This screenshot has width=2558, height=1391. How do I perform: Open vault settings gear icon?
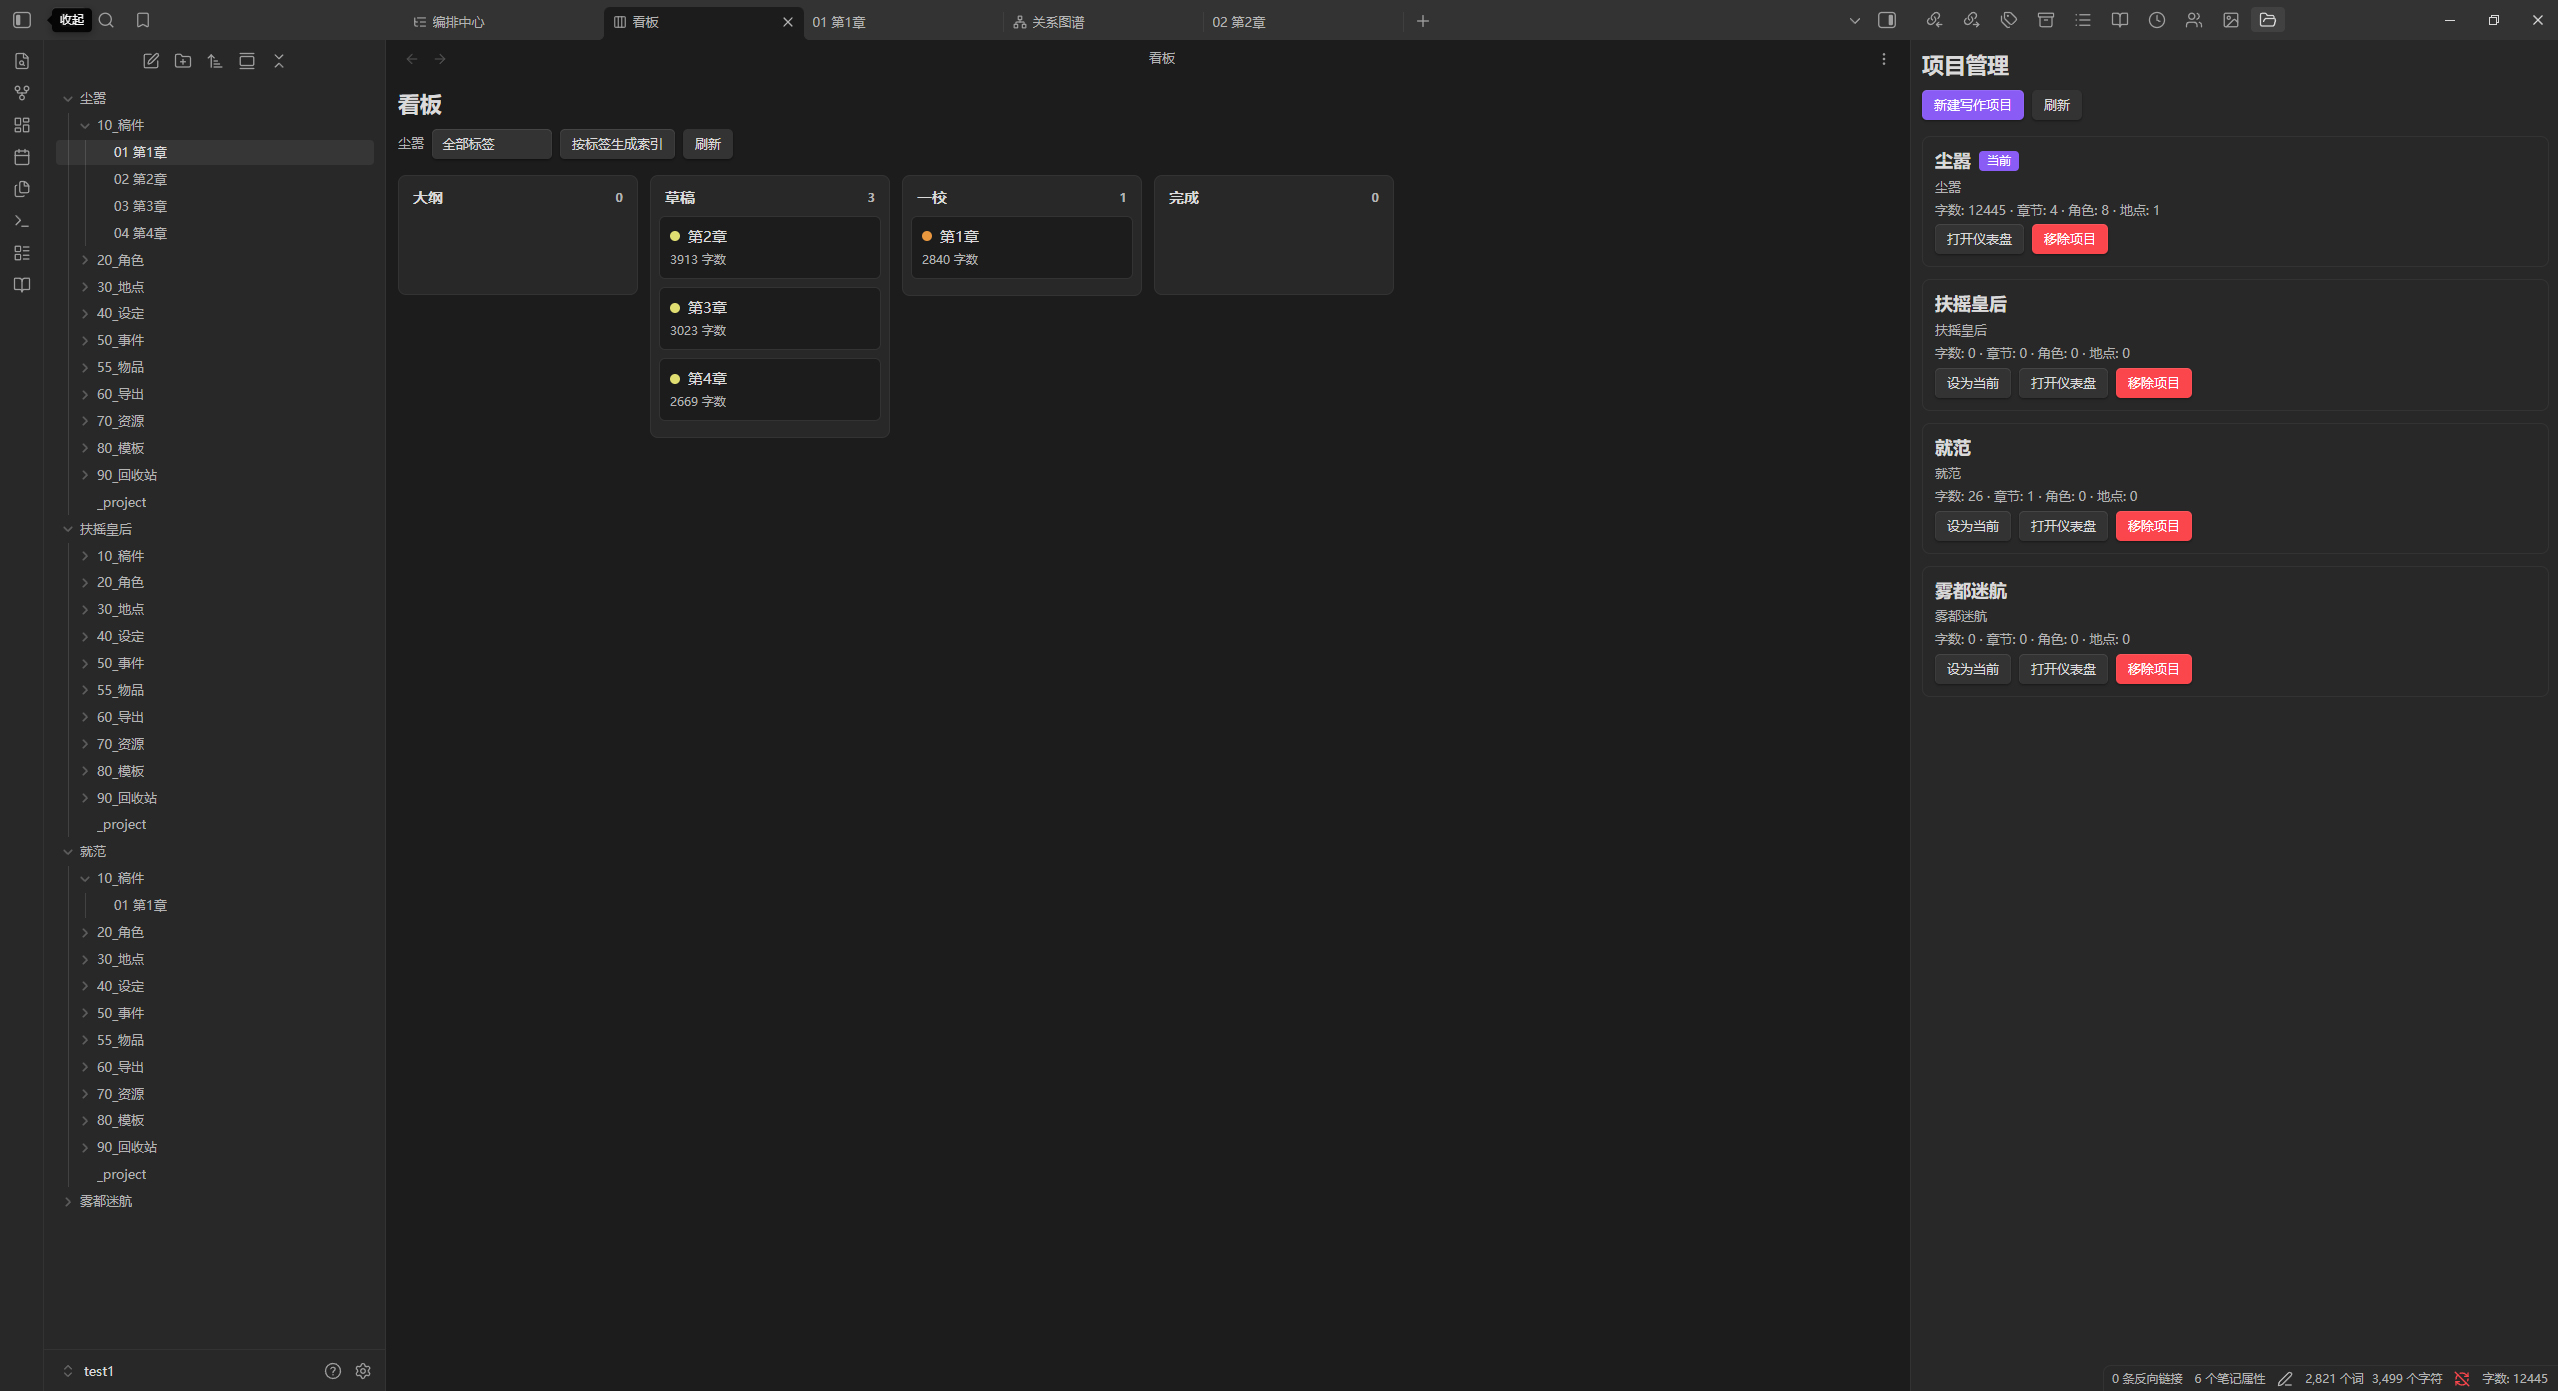(x=363, y=1371)
